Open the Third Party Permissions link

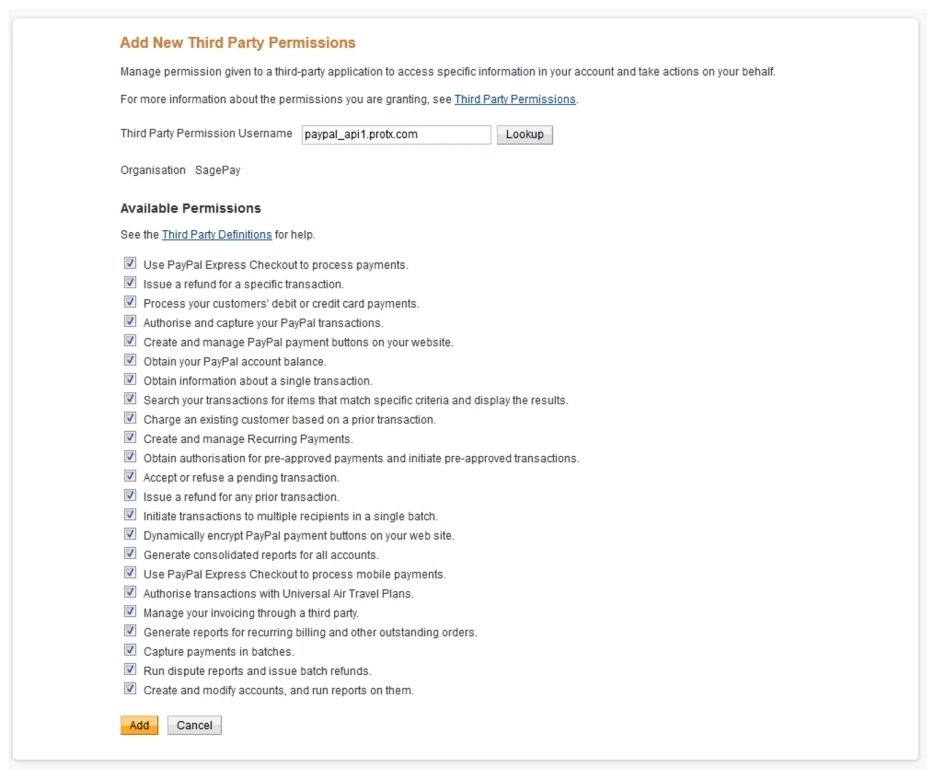pyautogui.click(x=515, y=99)
